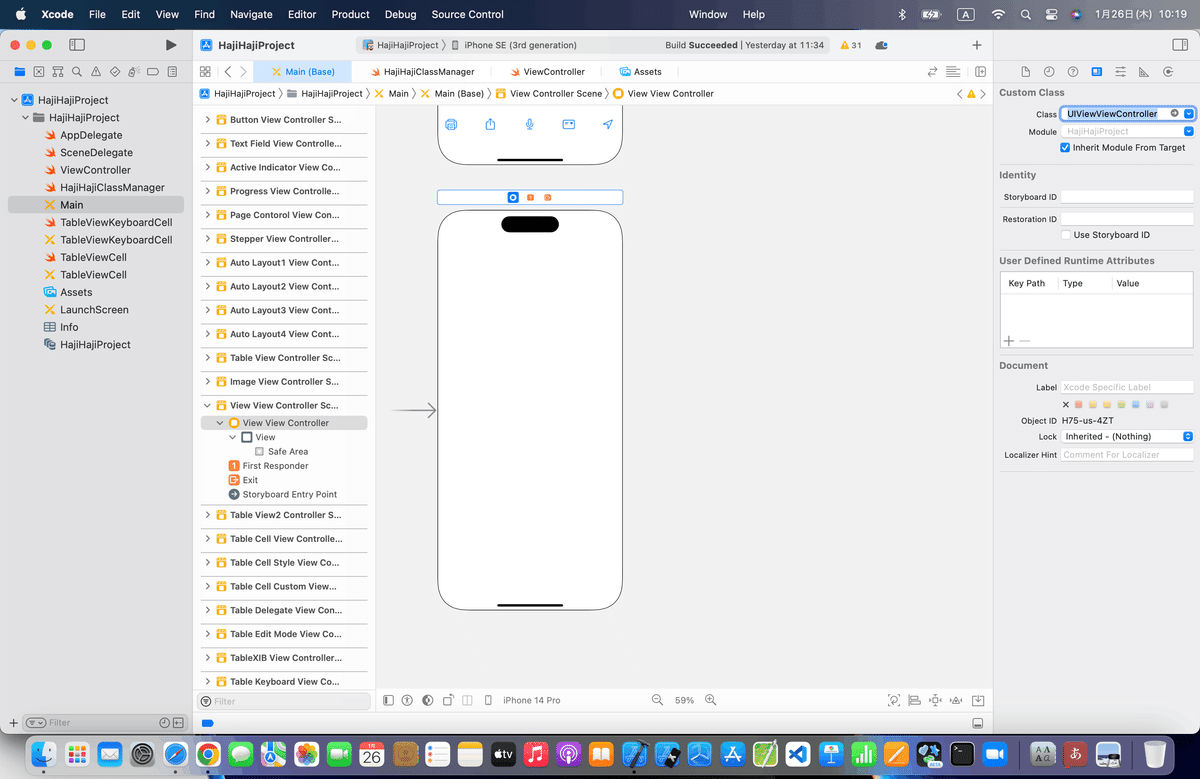Open Add New Constraints menu
This screenshot has width=1200, height=779.
935,700
